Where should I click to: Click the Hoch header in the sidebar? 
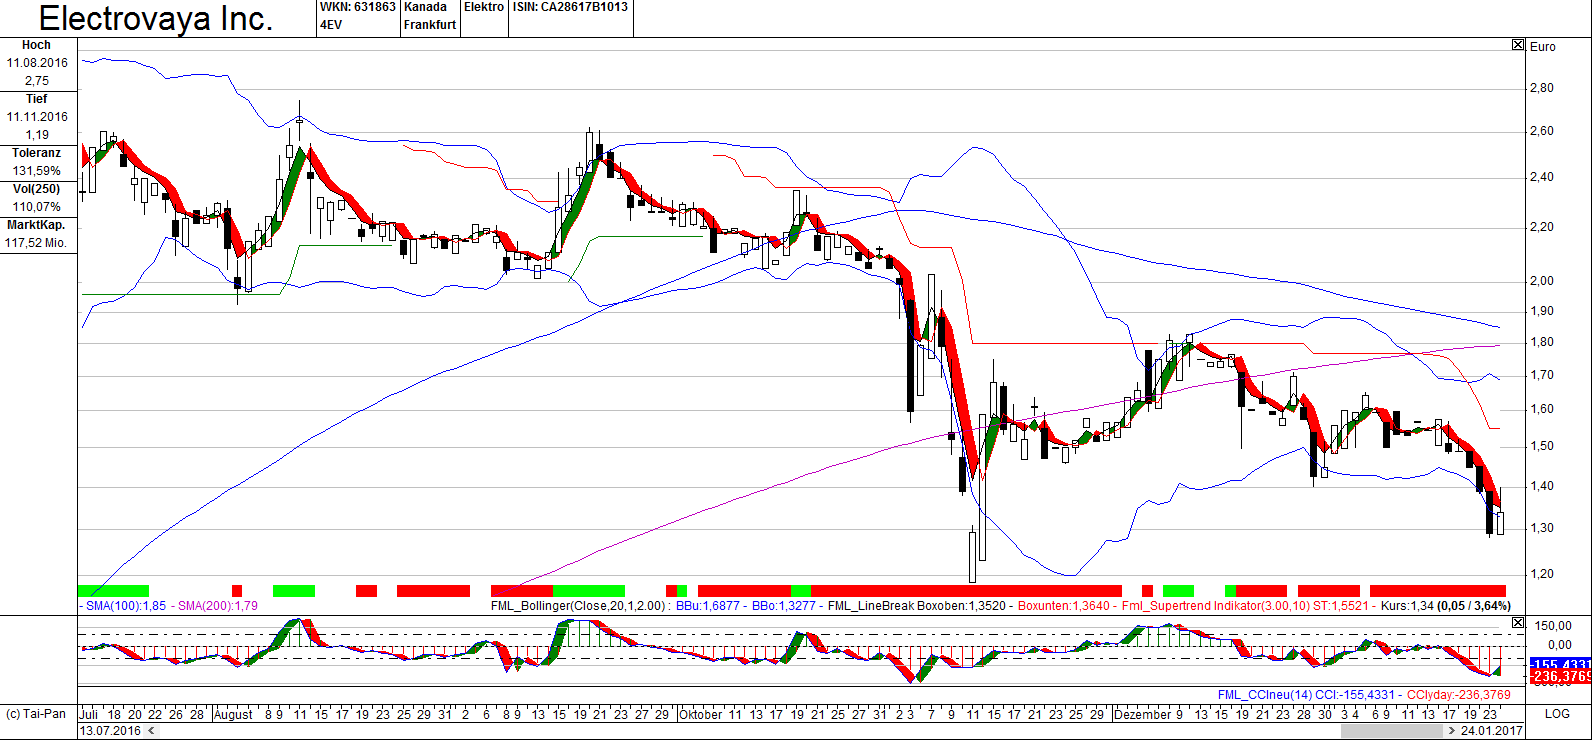coord(37,45)
